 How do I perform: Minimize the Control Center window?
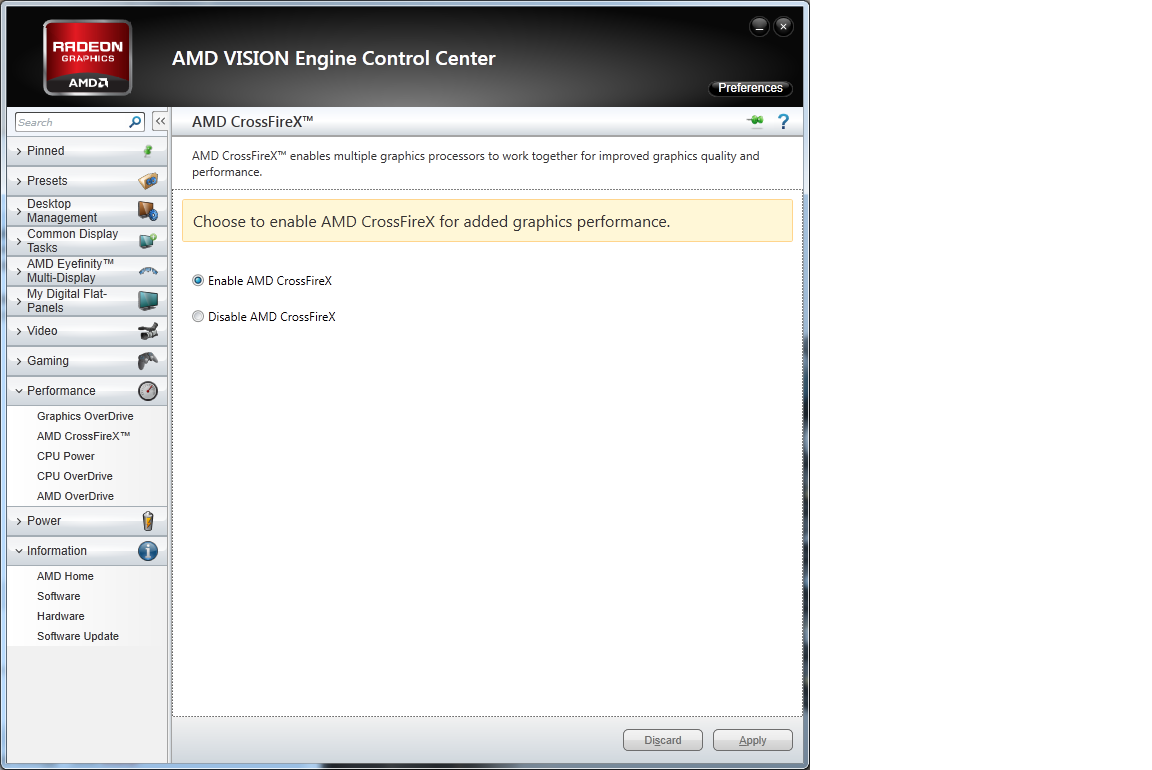759,26
